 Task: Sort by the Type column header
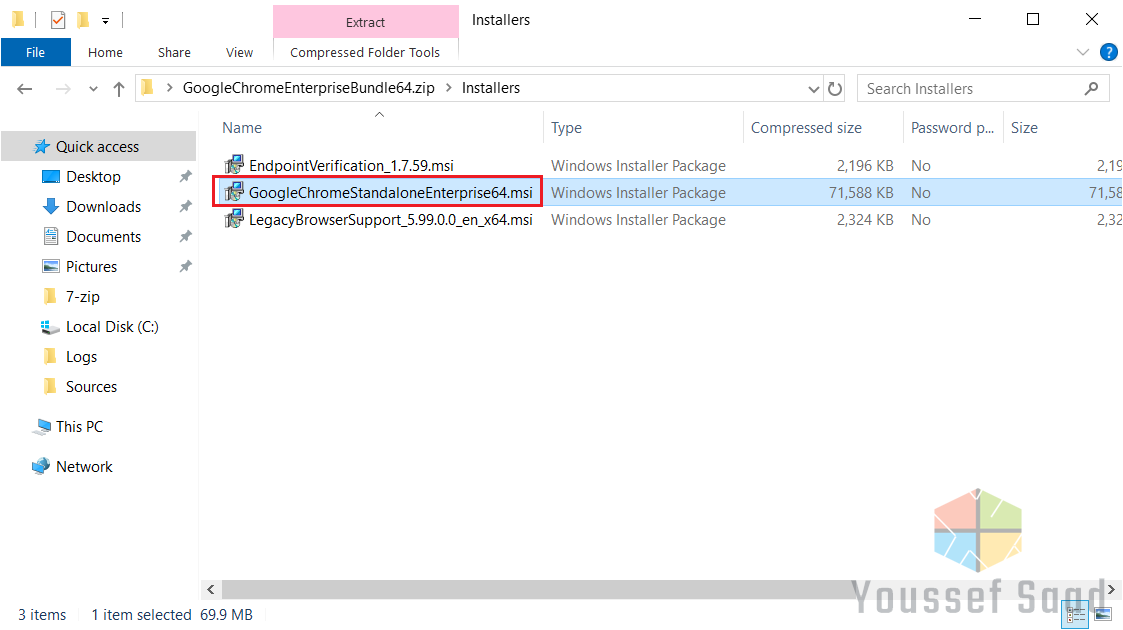click(643, 127)
